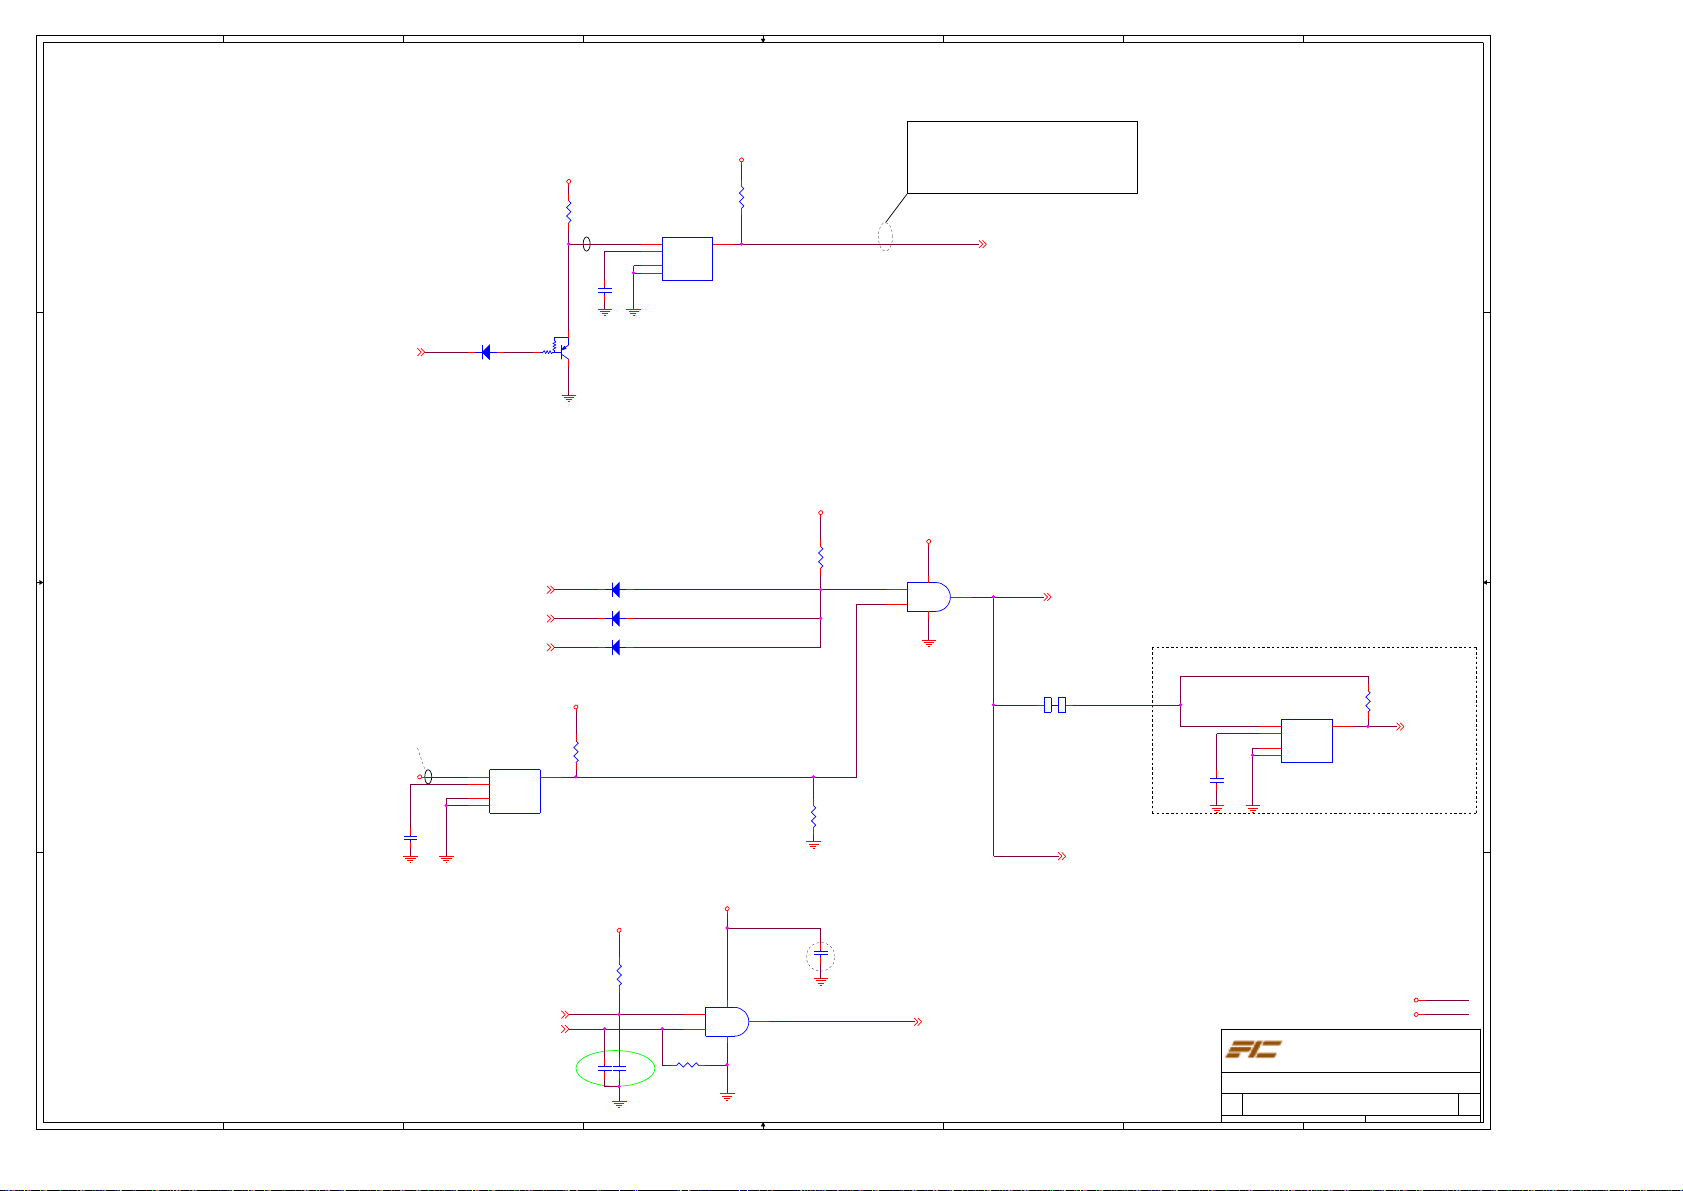1683x1191 pixels.
Task: Click the capacitor pair inside the green ellipse
Action: pos(611,1068)
